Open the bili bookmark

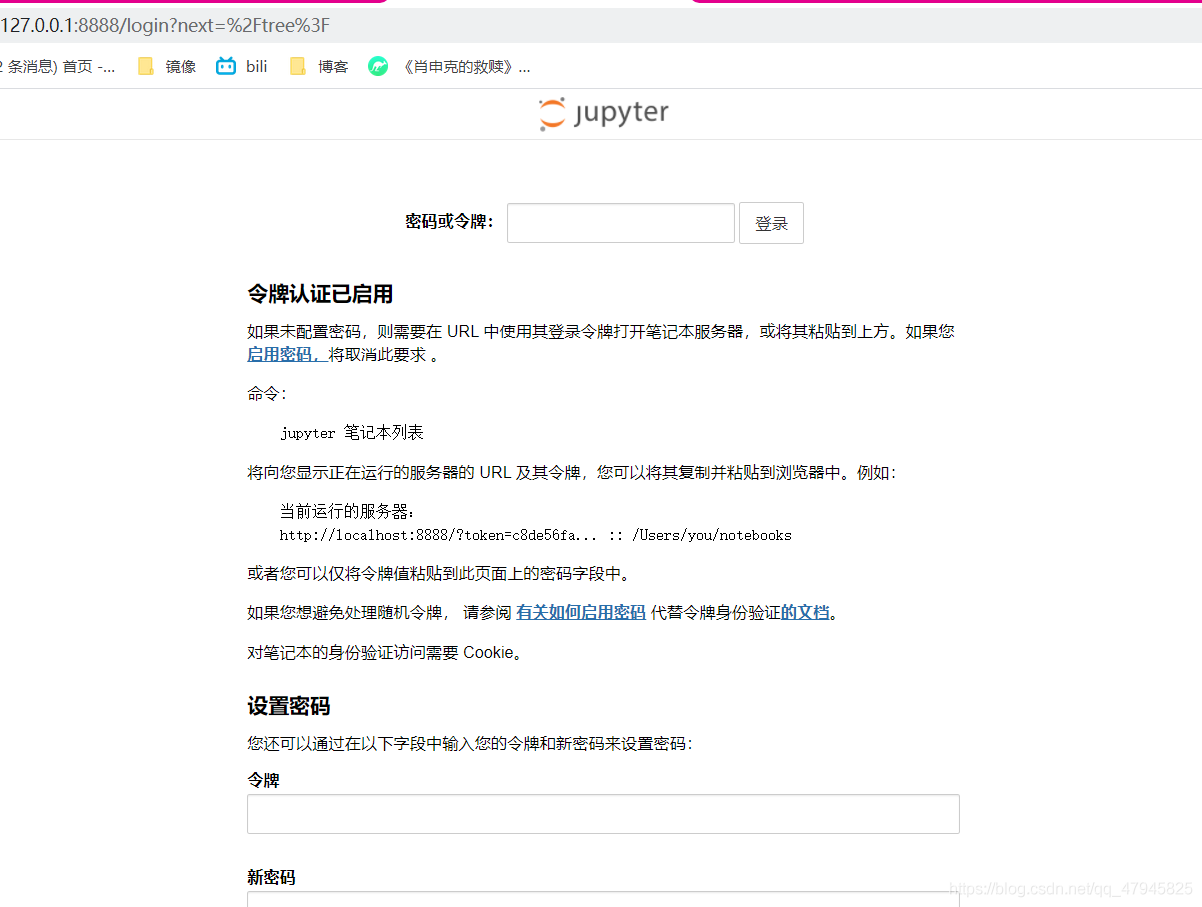[x=243, y=67]
